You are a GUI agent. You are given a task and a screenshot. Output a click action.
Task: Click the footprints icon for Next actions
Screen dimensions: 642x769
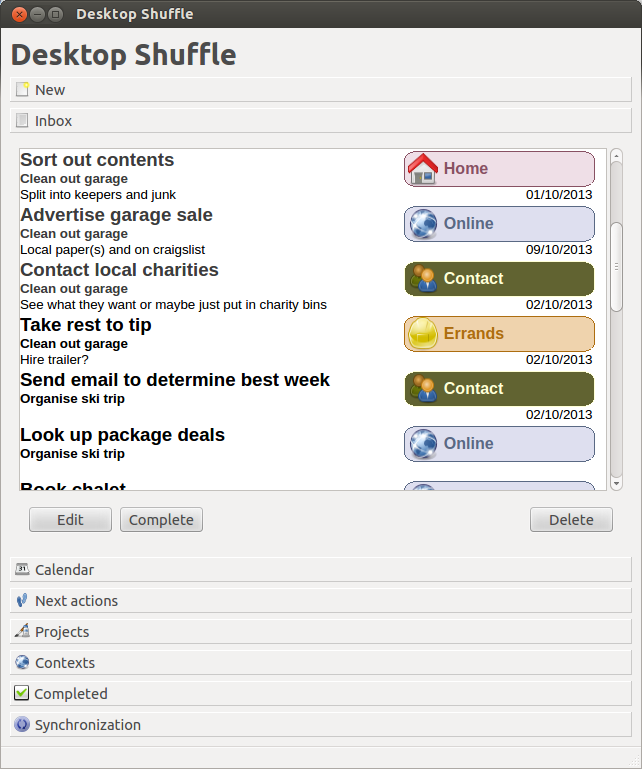[22, 601]
